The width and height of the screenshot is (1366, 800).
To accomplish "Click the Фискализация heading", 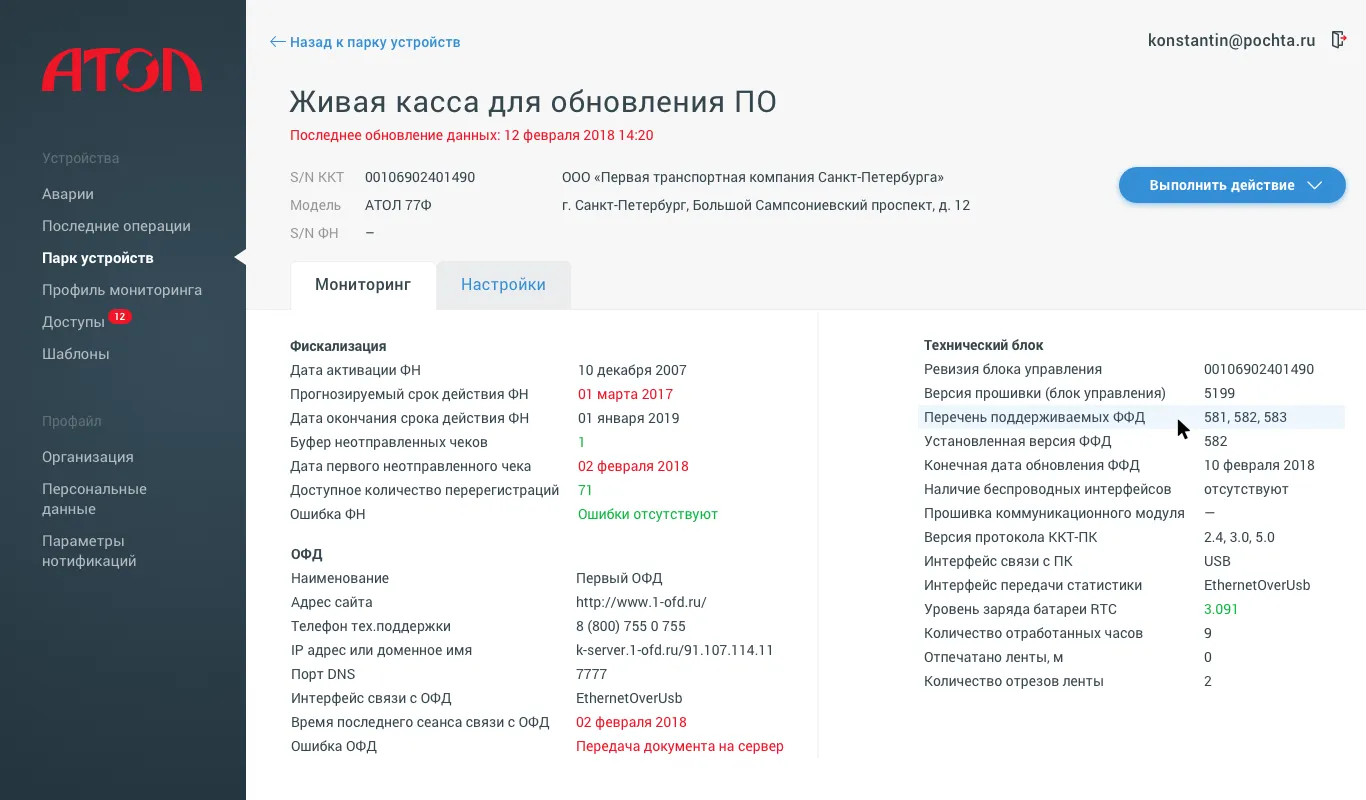I will [338, 346].
